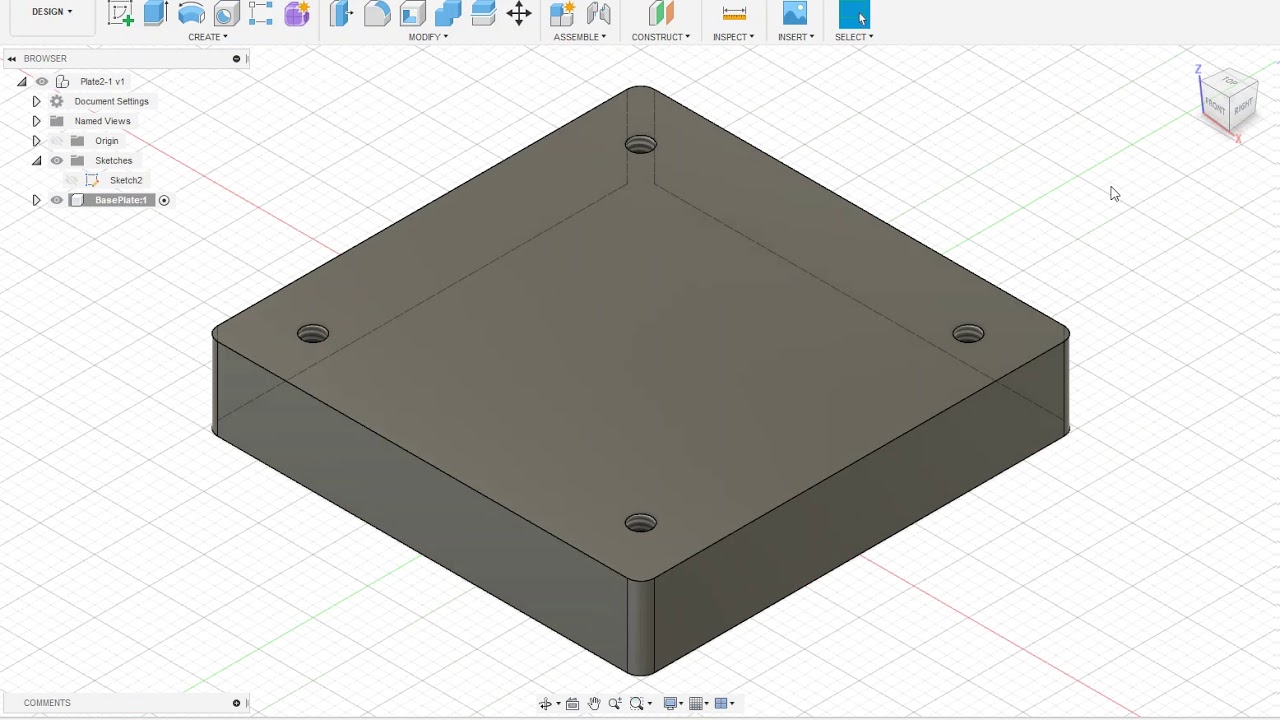Click the Orbit tool in navigation bar

[545, 704]
